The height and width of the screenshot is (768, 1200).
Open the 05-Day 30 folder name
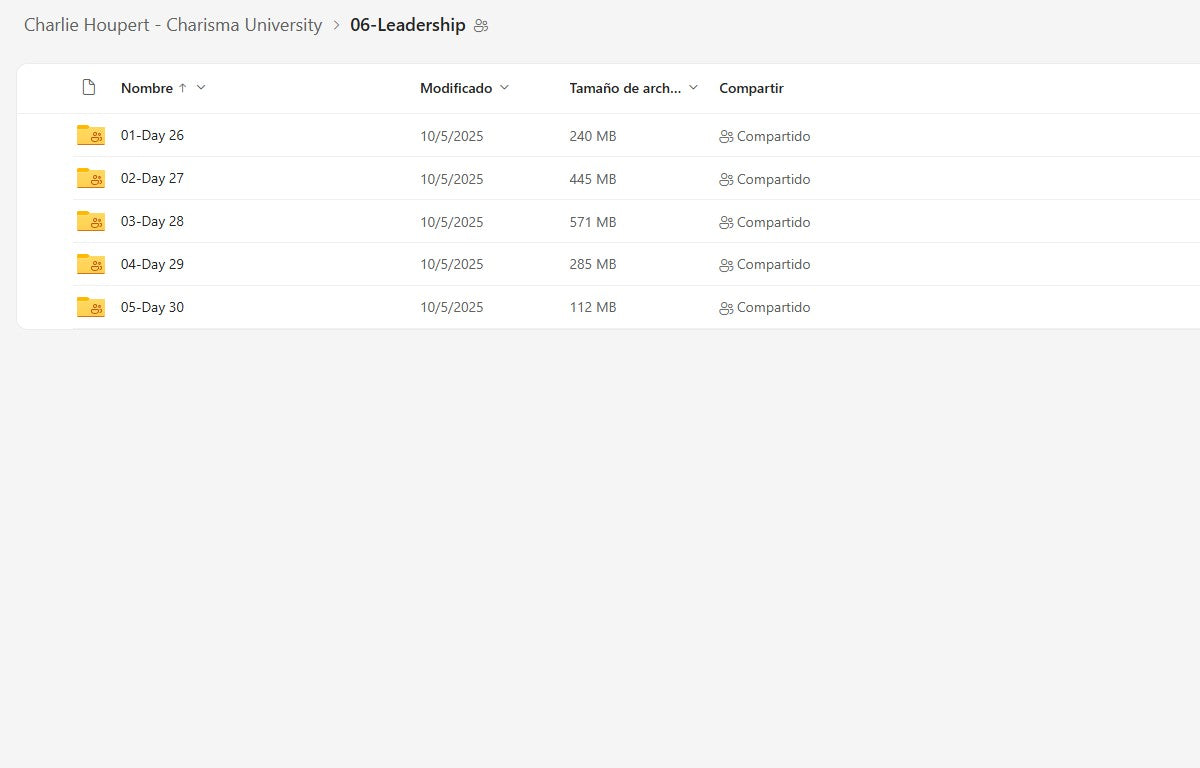point(152,308)
